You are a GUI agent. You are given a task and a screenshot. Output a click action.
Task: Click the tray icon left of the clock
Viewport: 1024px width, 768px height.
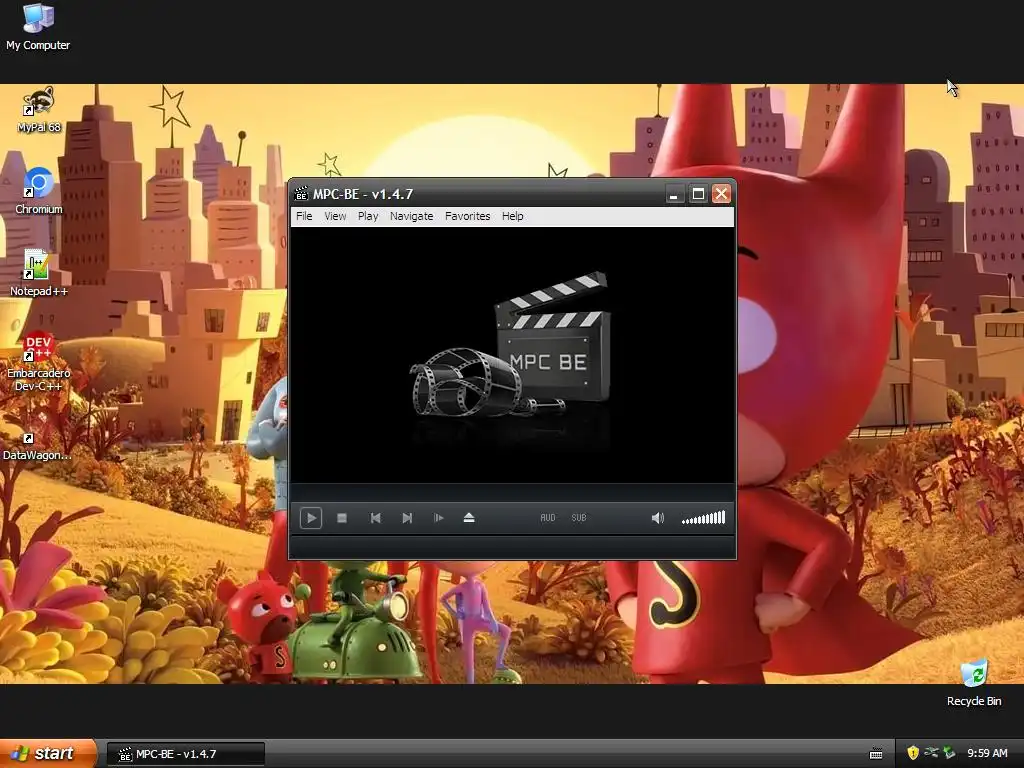pyautogui.click(x=949, y=753)
